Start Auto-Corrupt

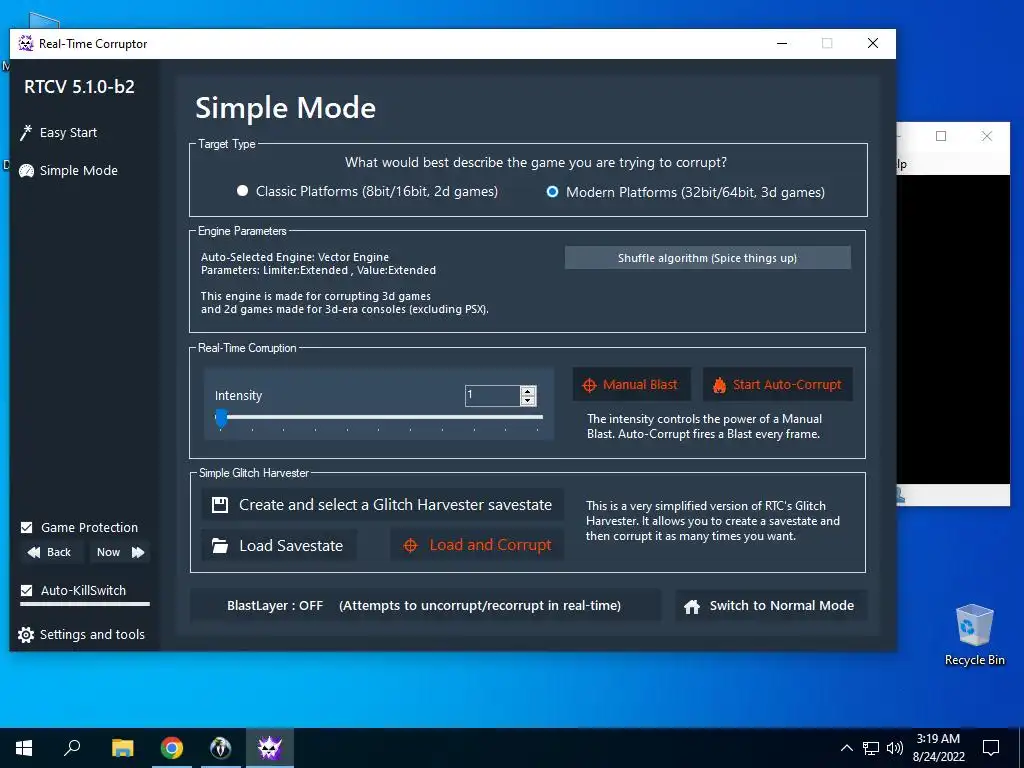click(777, 385)
